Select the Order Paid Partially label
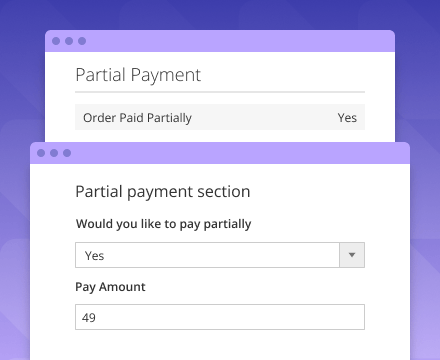This screenshot has height=360, width=440. [x=137, y=118]
